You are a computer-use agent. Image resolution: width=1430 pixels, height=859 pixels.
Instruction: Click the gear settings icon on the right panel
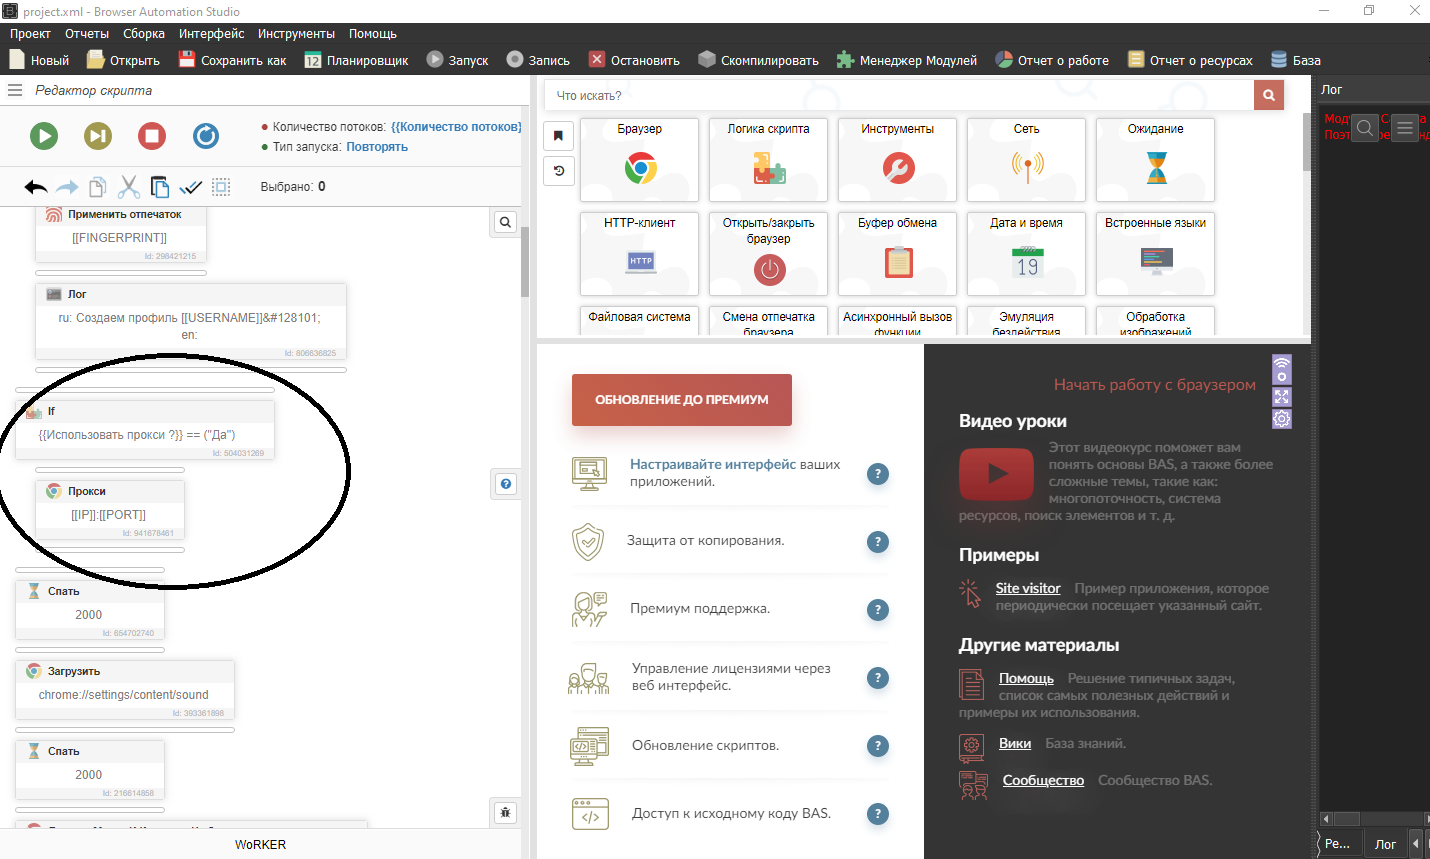(1281, 419)
